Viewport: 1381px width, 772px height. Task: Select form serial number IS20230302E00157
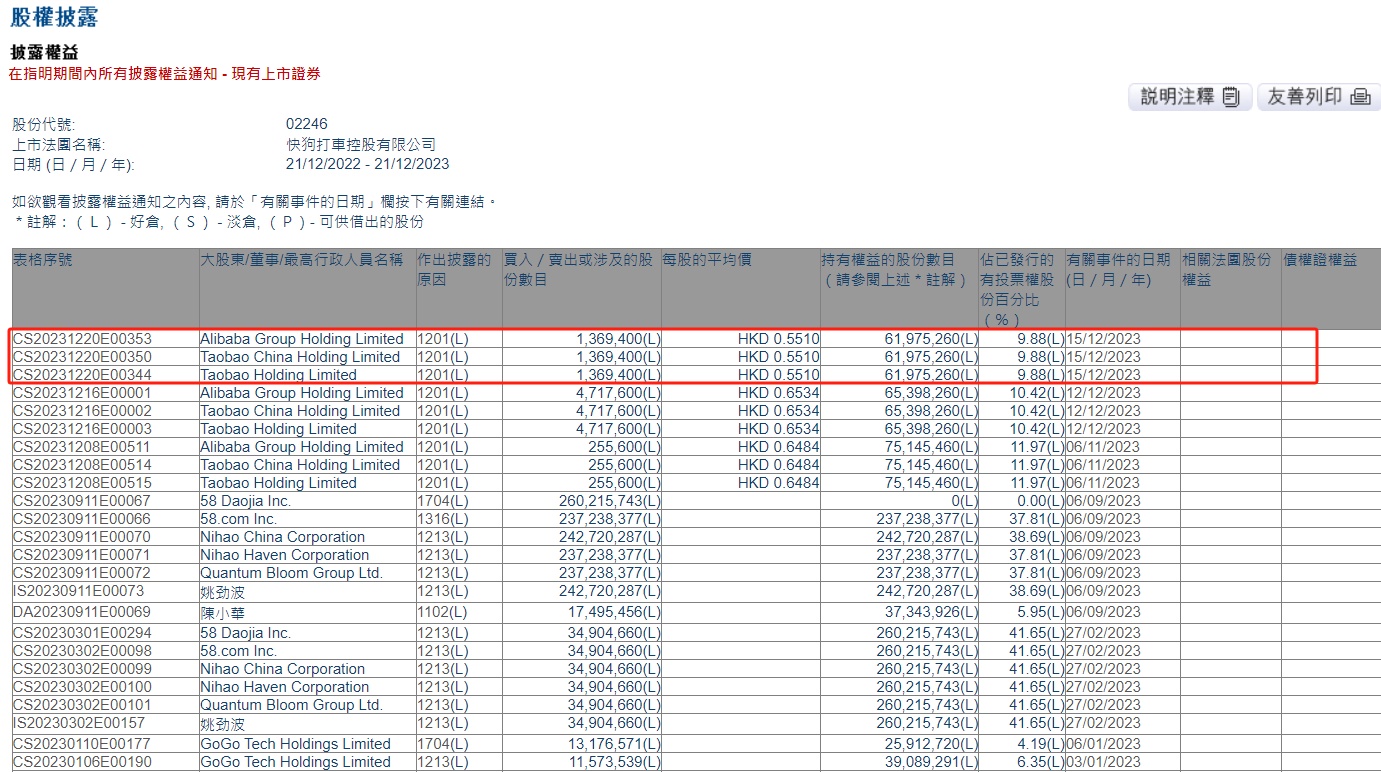coord(79,723)
